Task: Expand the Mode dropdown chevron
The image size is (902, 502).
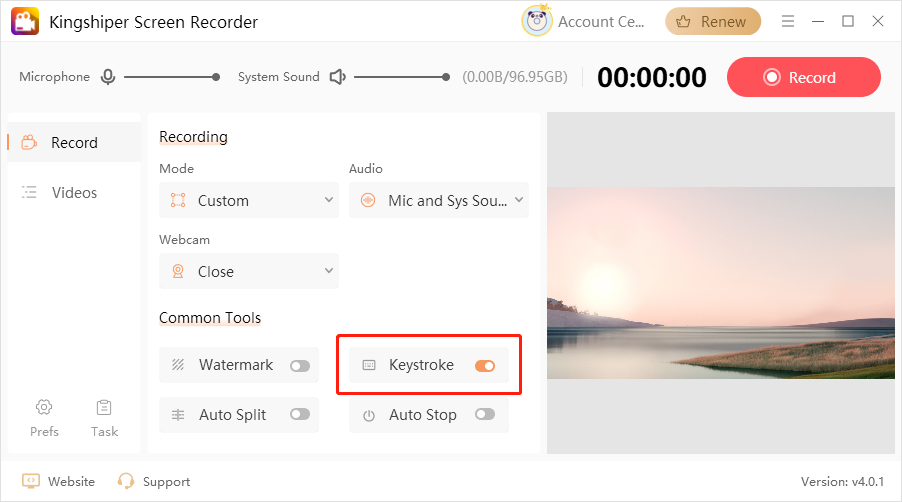Action: pos(328,200)
